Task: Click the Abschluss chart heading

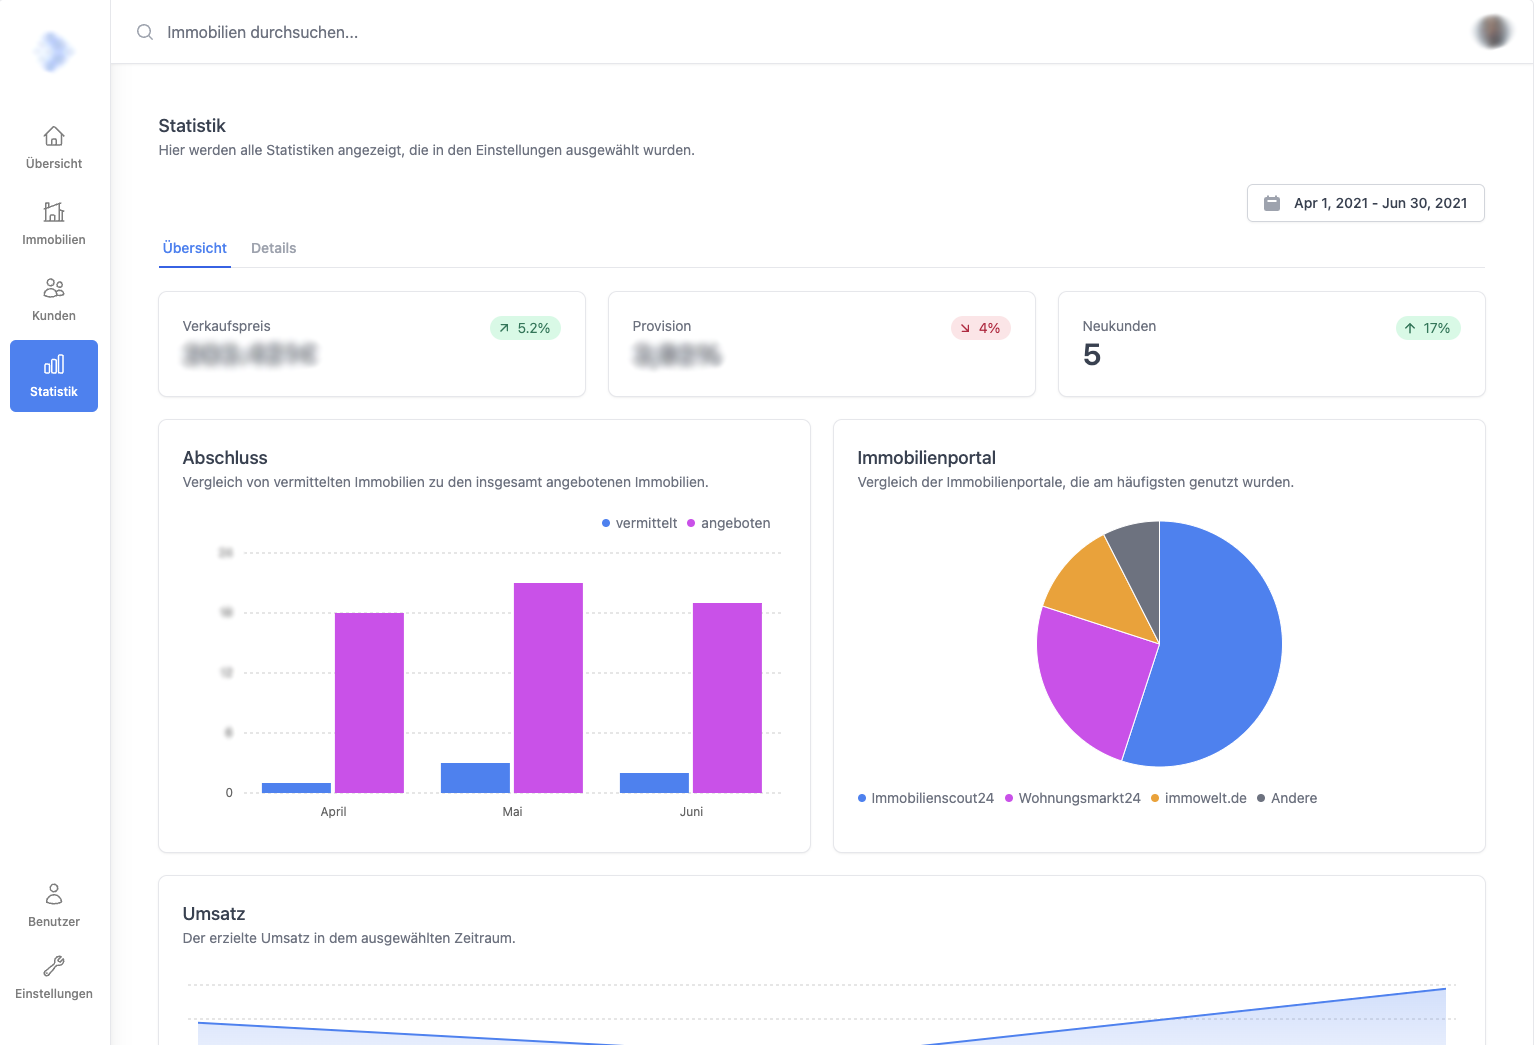Action: coord(225,458)
